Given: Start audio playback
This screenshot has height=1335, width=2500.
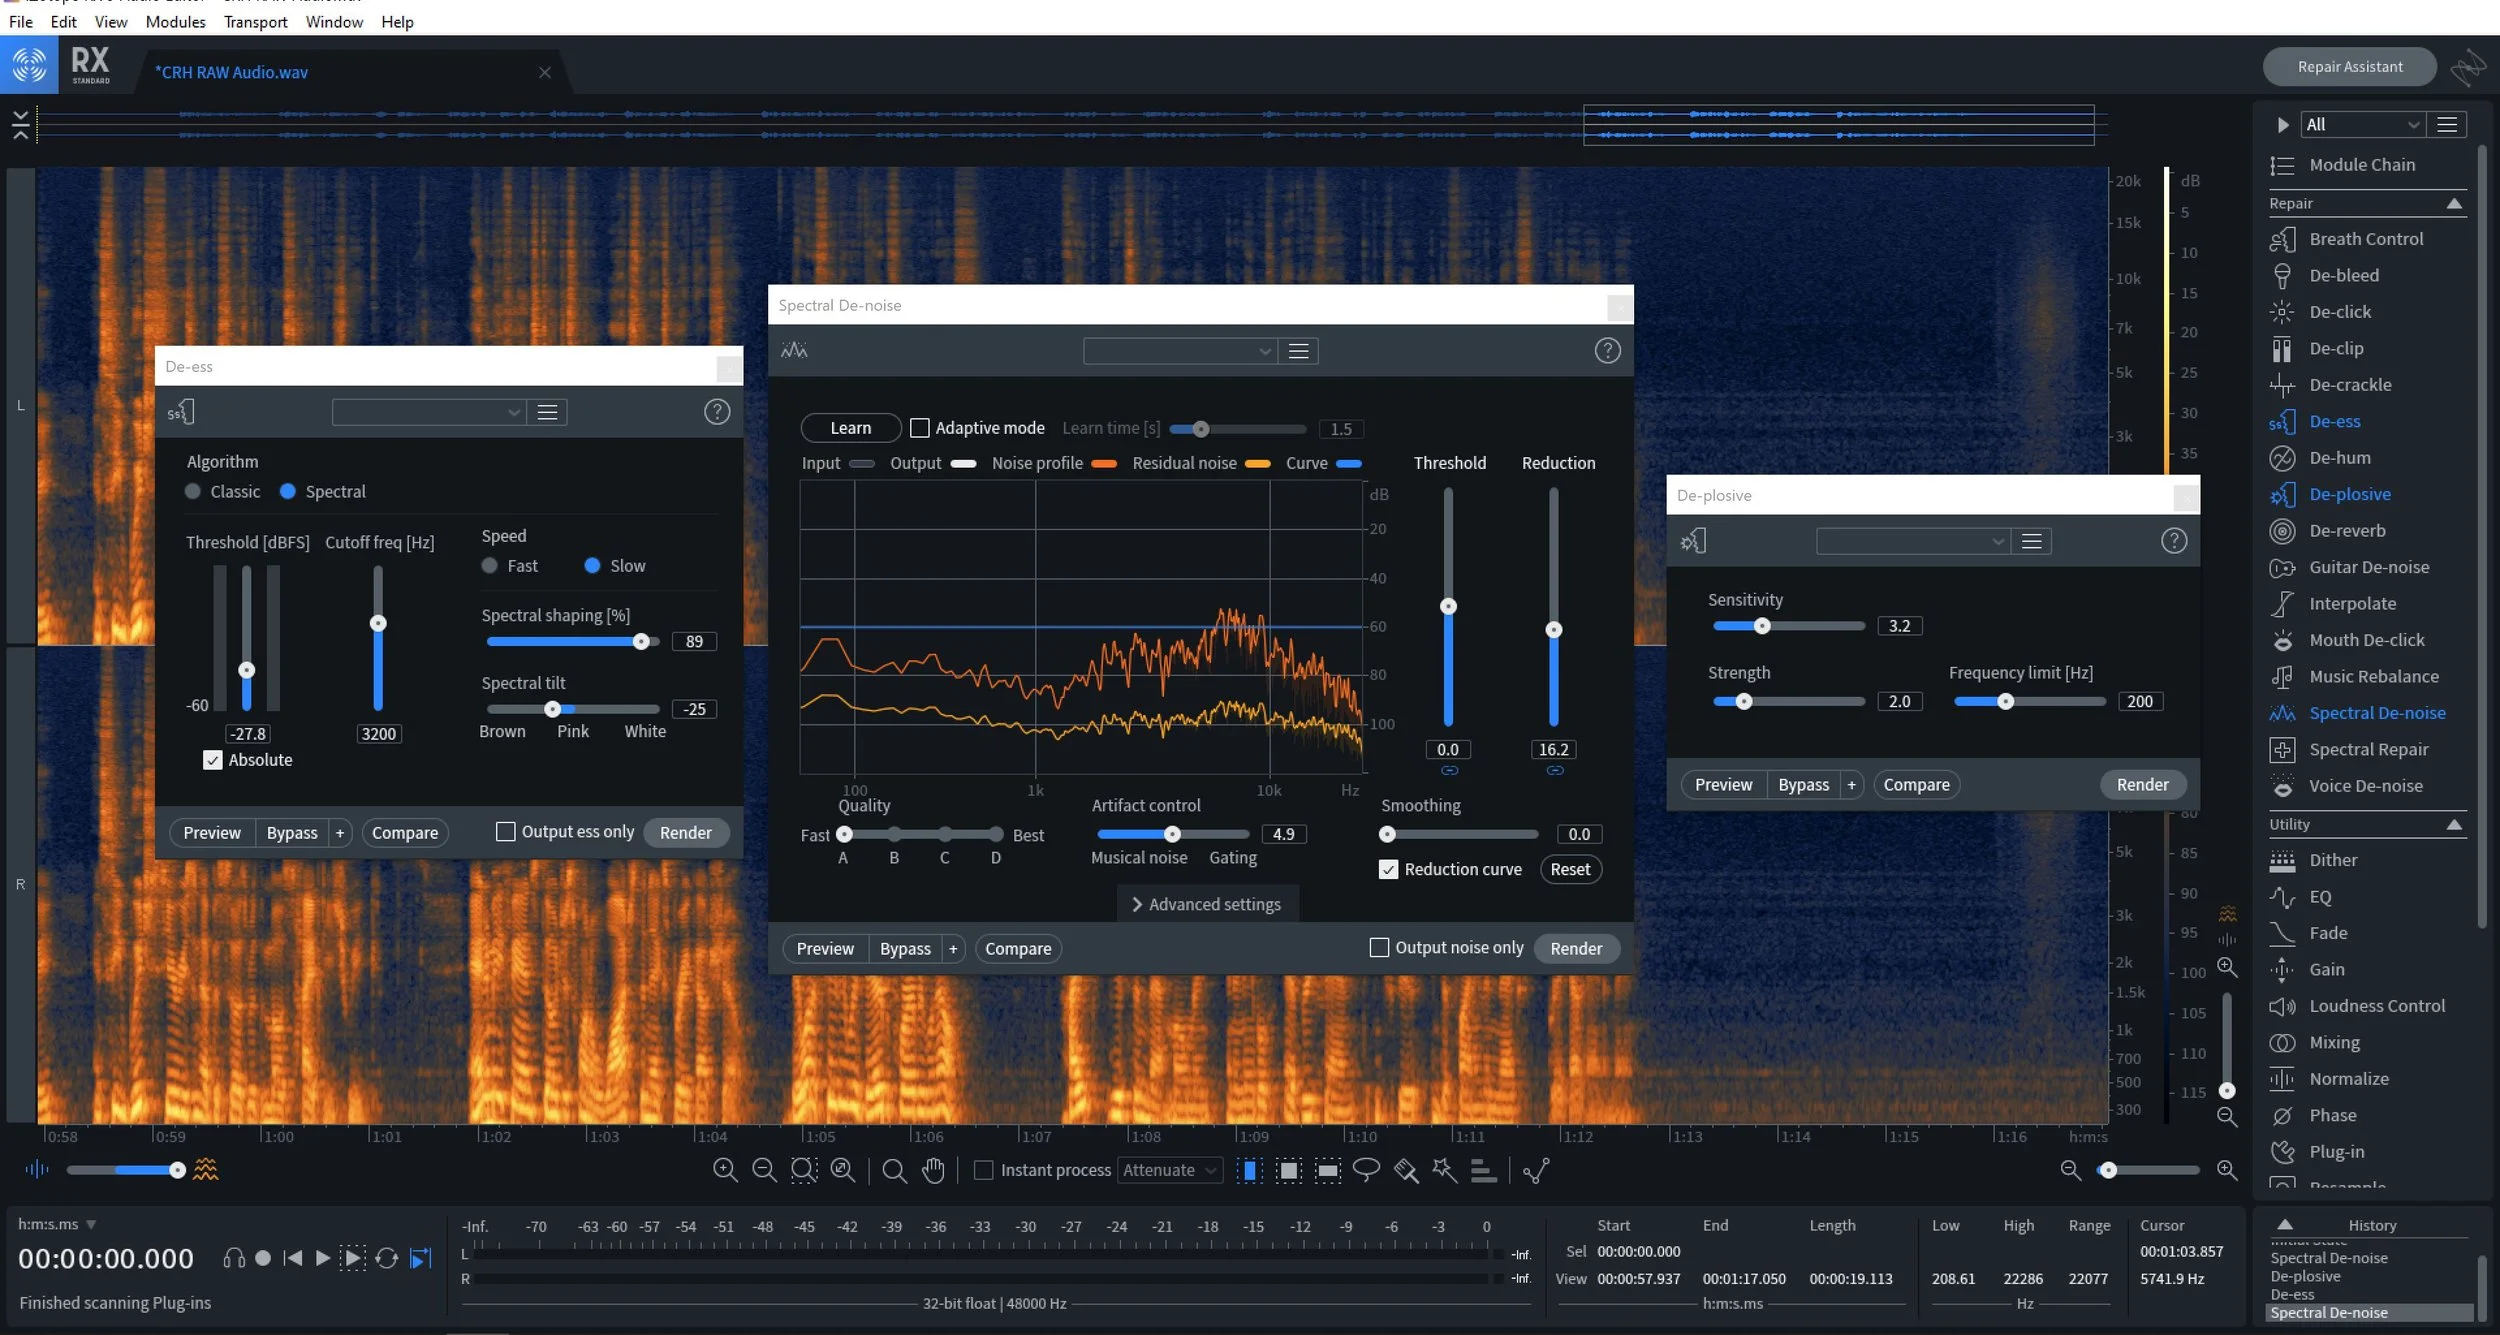Looking at the screenshot, I should pos(322,1258).
